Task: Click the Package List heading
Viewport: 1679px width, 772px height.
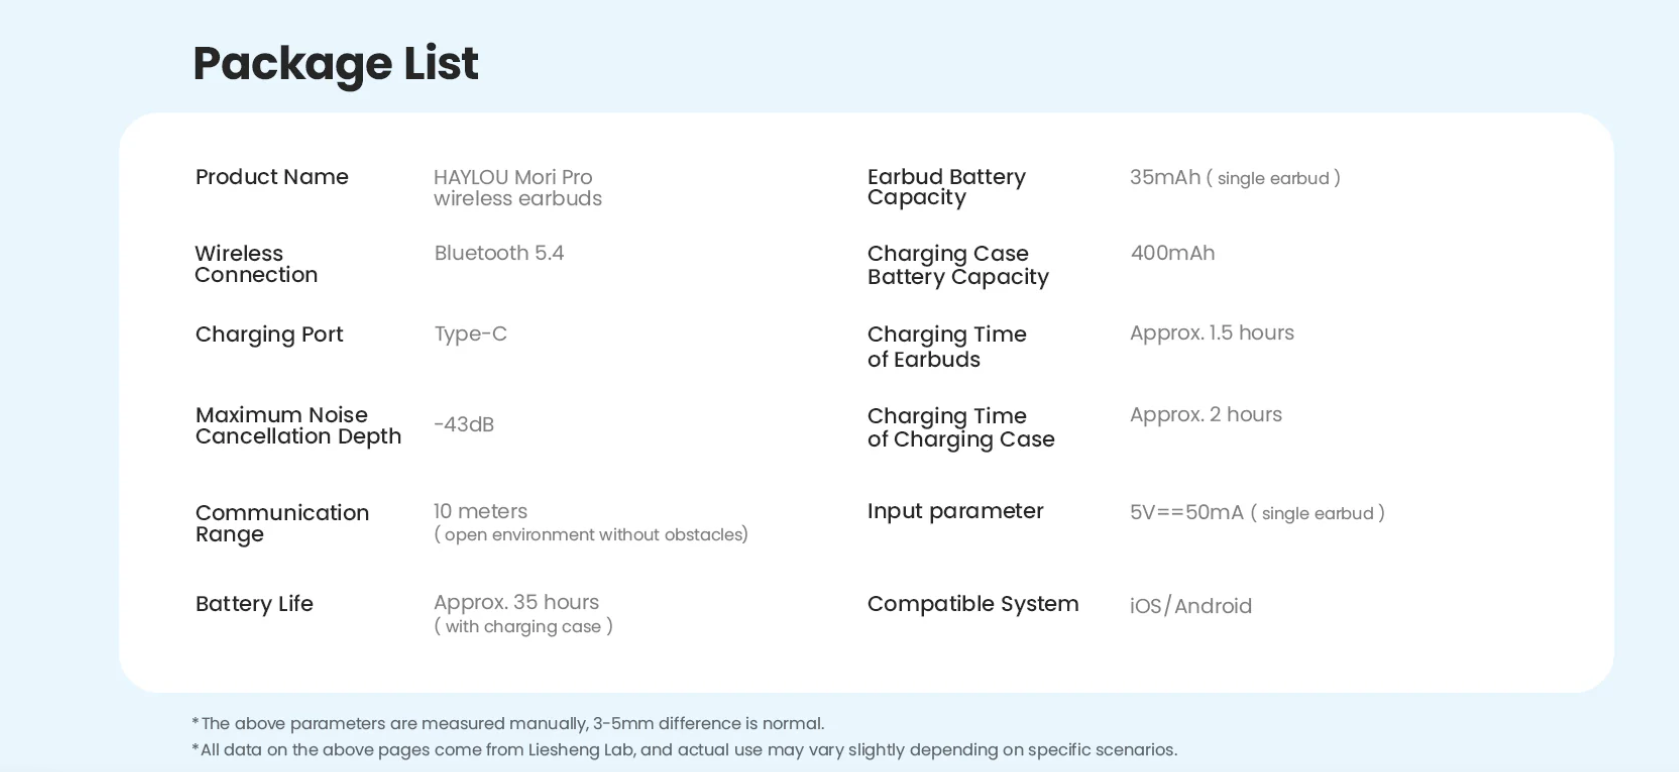Action: tap(335, 64)
